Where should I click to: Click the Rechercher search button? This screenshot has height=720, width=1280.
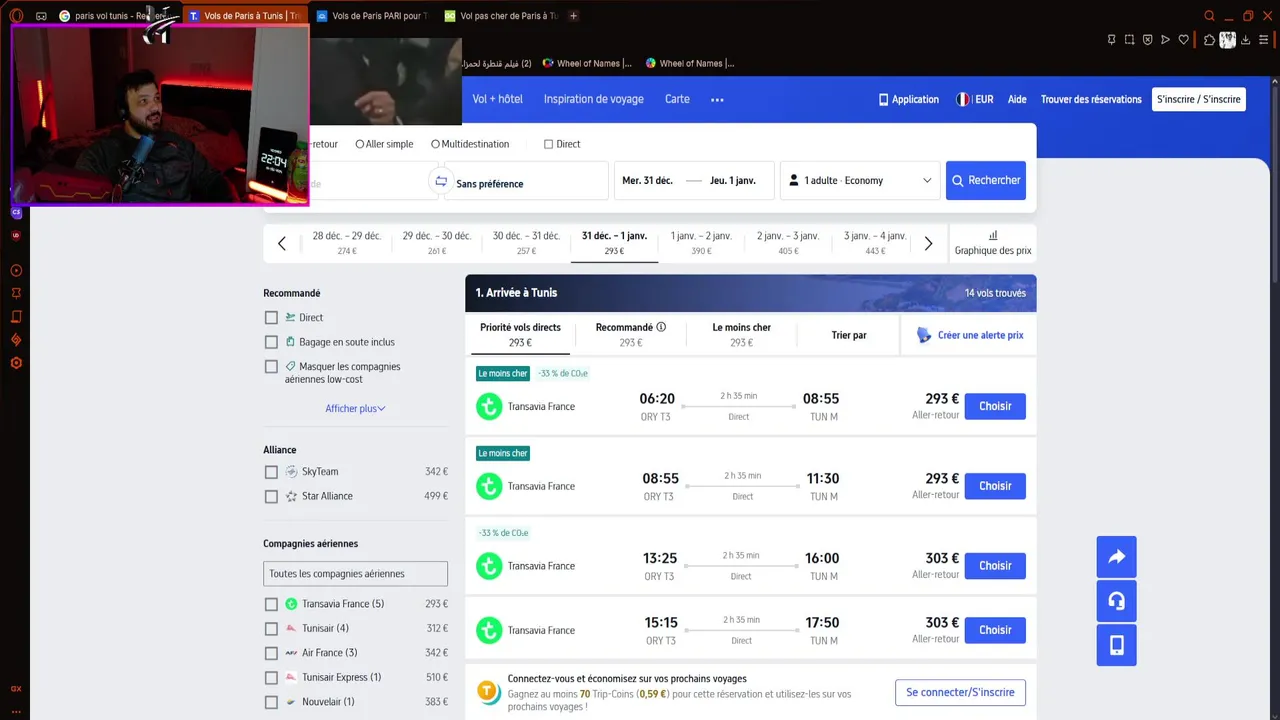(x=986, y=181)
